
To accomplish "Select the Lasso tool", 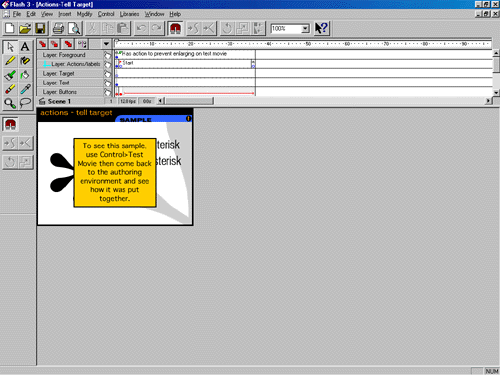I will coord(25,104).
